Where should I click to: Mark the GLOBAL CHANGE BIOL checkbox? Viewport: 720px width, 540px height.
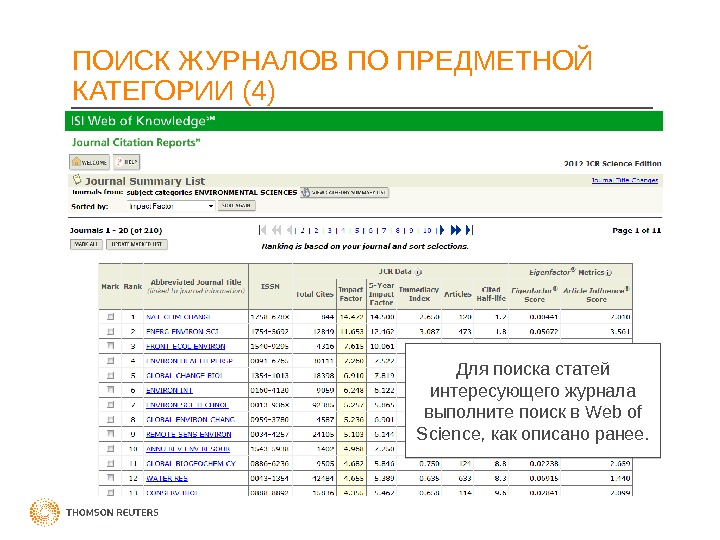tap(110, 376)
